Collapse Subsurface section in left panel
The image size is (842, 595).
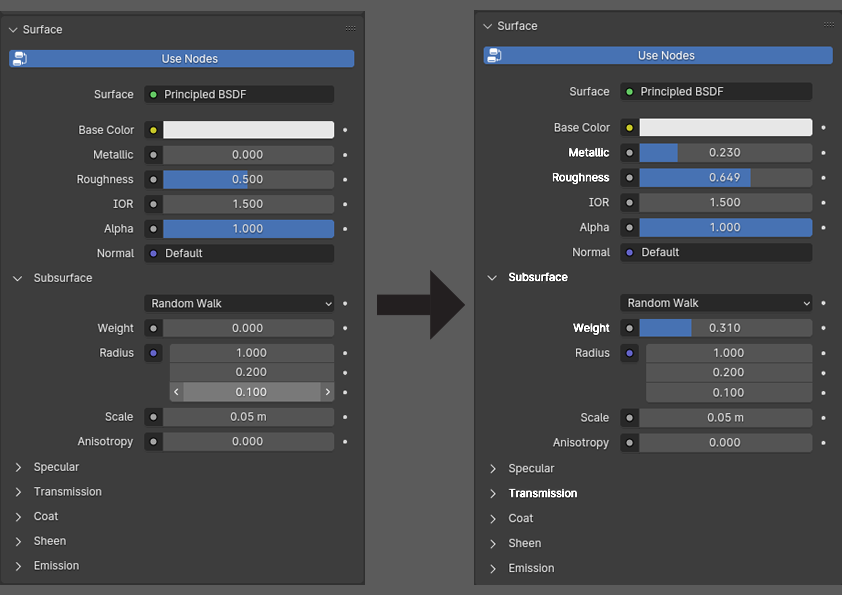tap(18, 278)
